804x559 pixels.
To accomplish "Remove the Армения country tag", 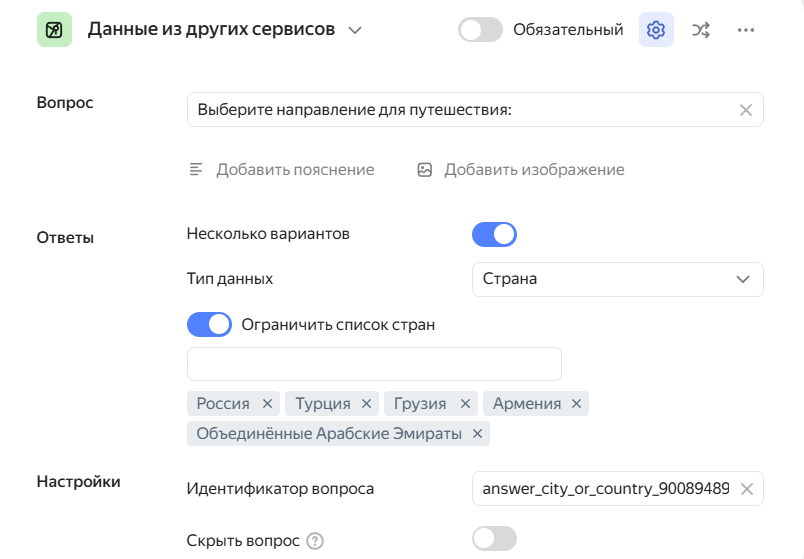I will (x=576, y=404).
